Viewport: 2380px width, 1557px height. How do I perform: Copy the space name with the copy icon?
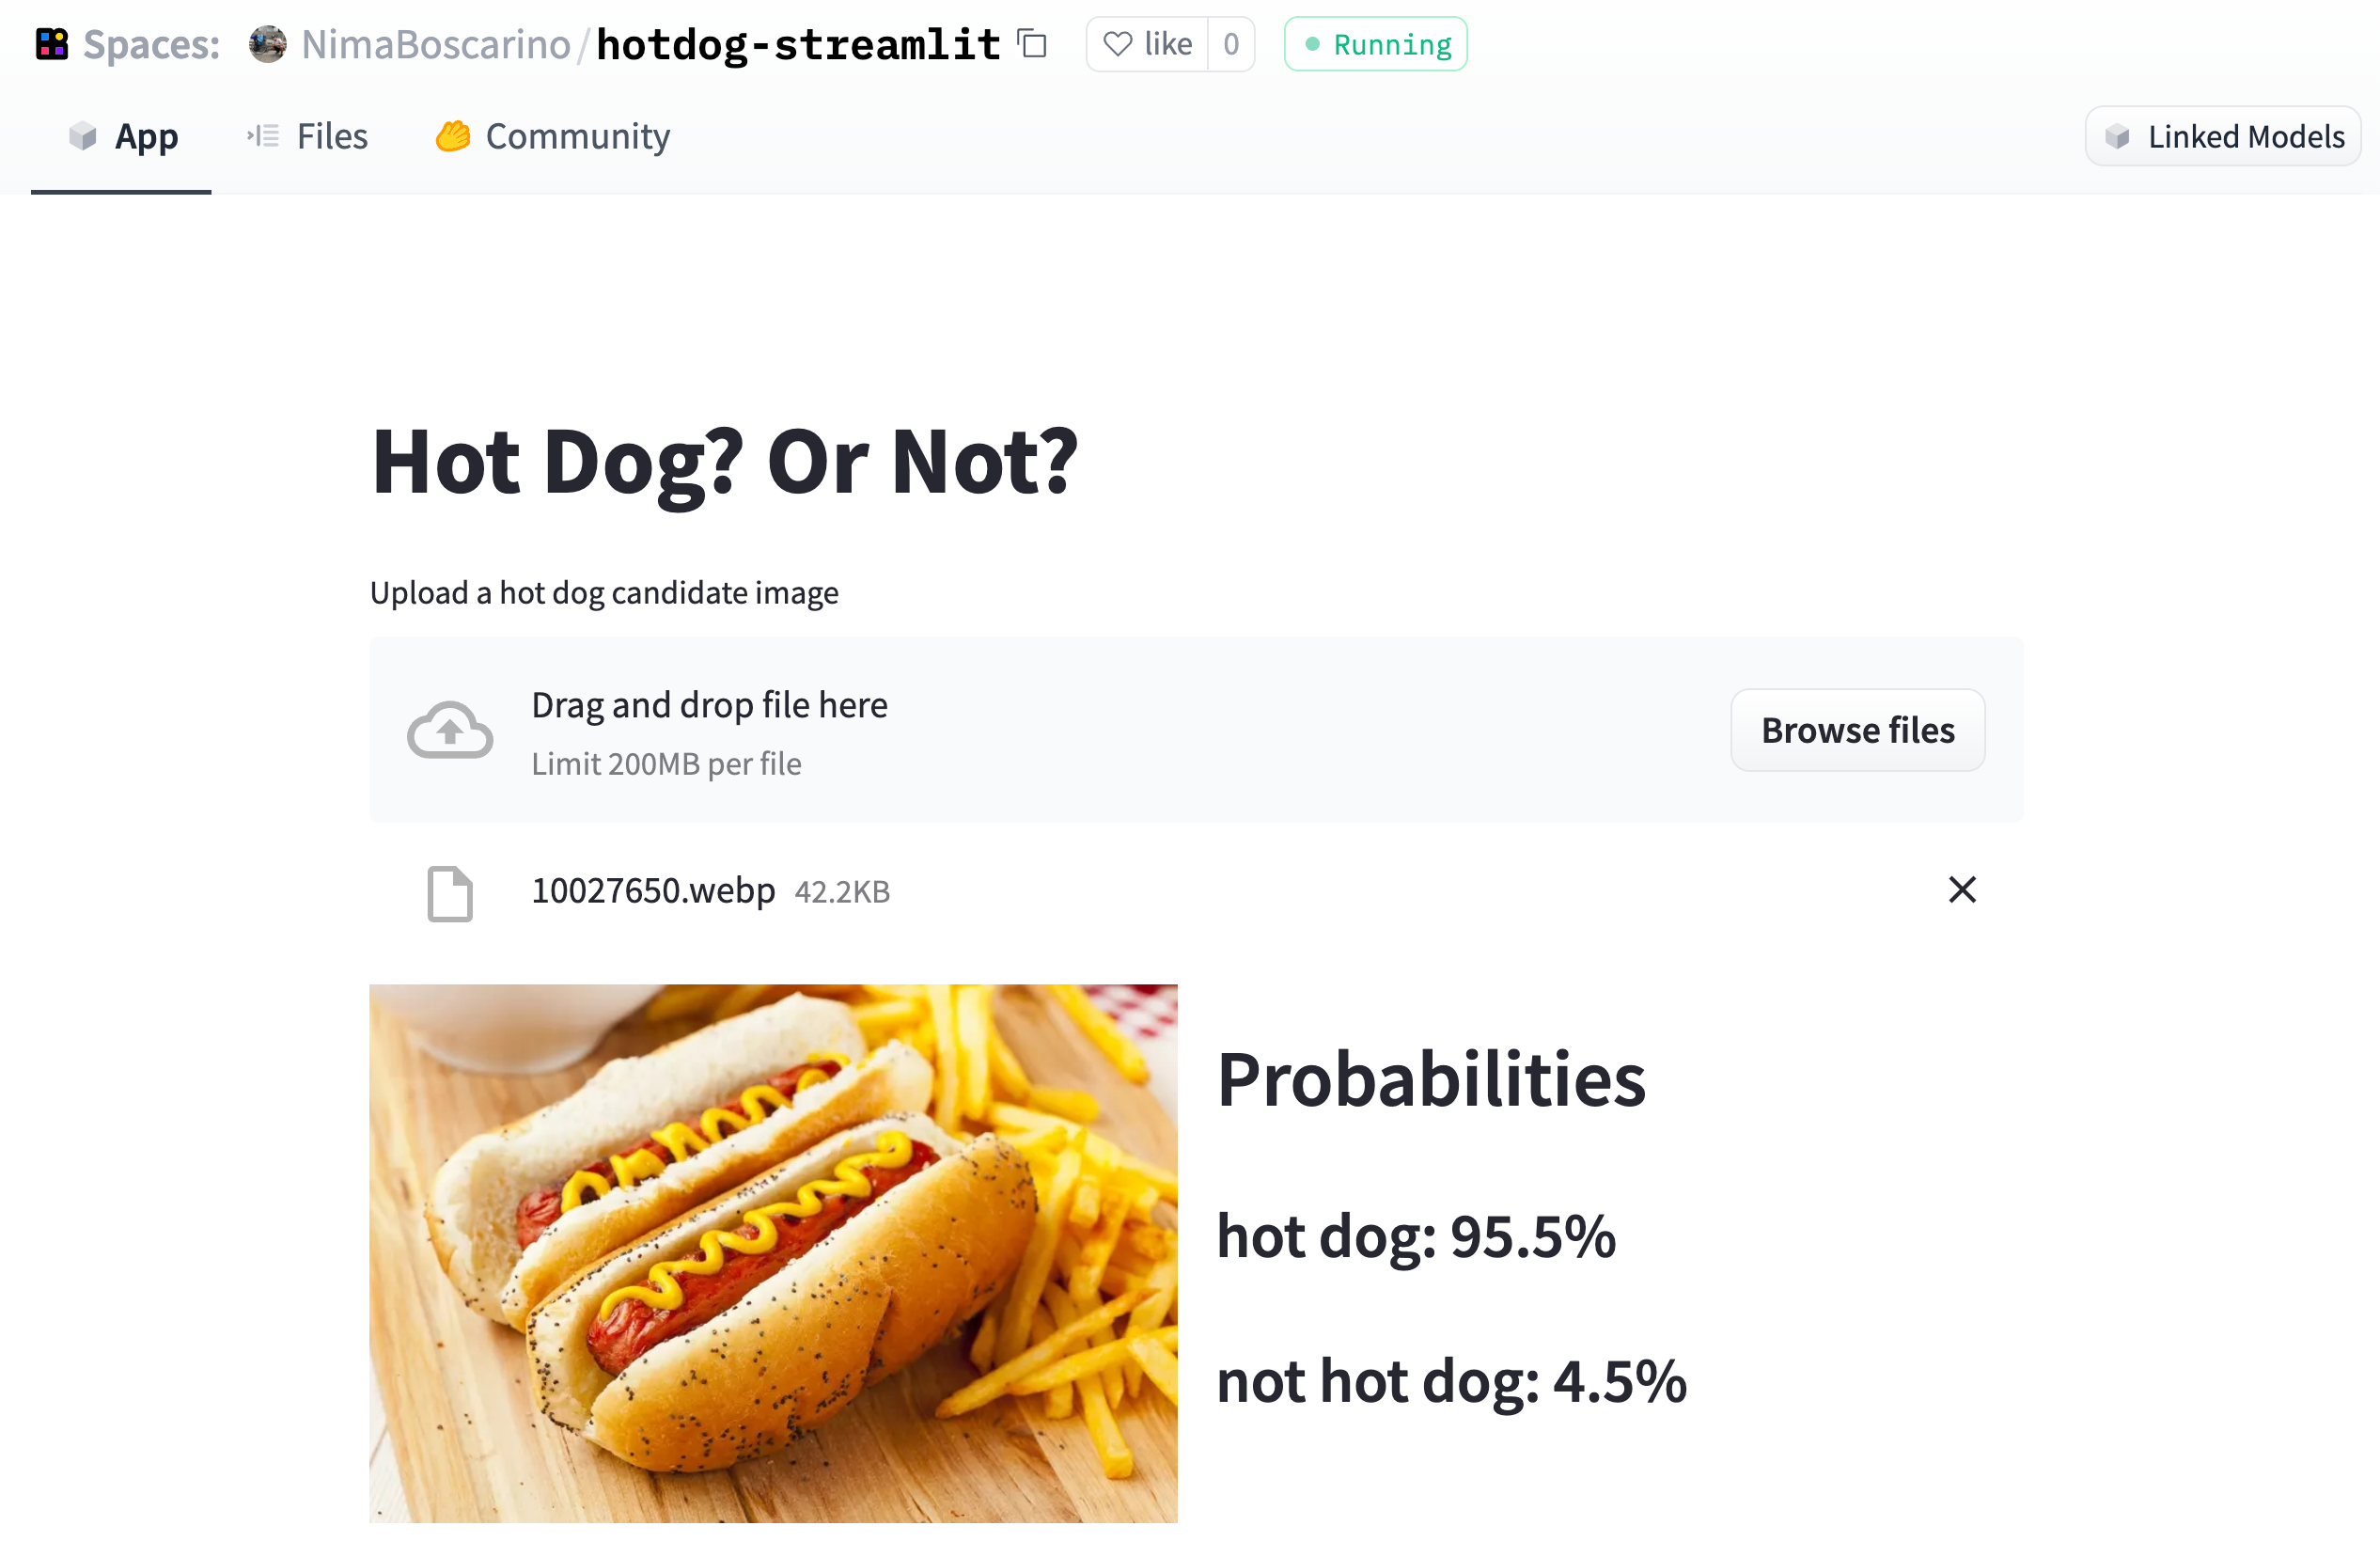[x=1032, y=44]
